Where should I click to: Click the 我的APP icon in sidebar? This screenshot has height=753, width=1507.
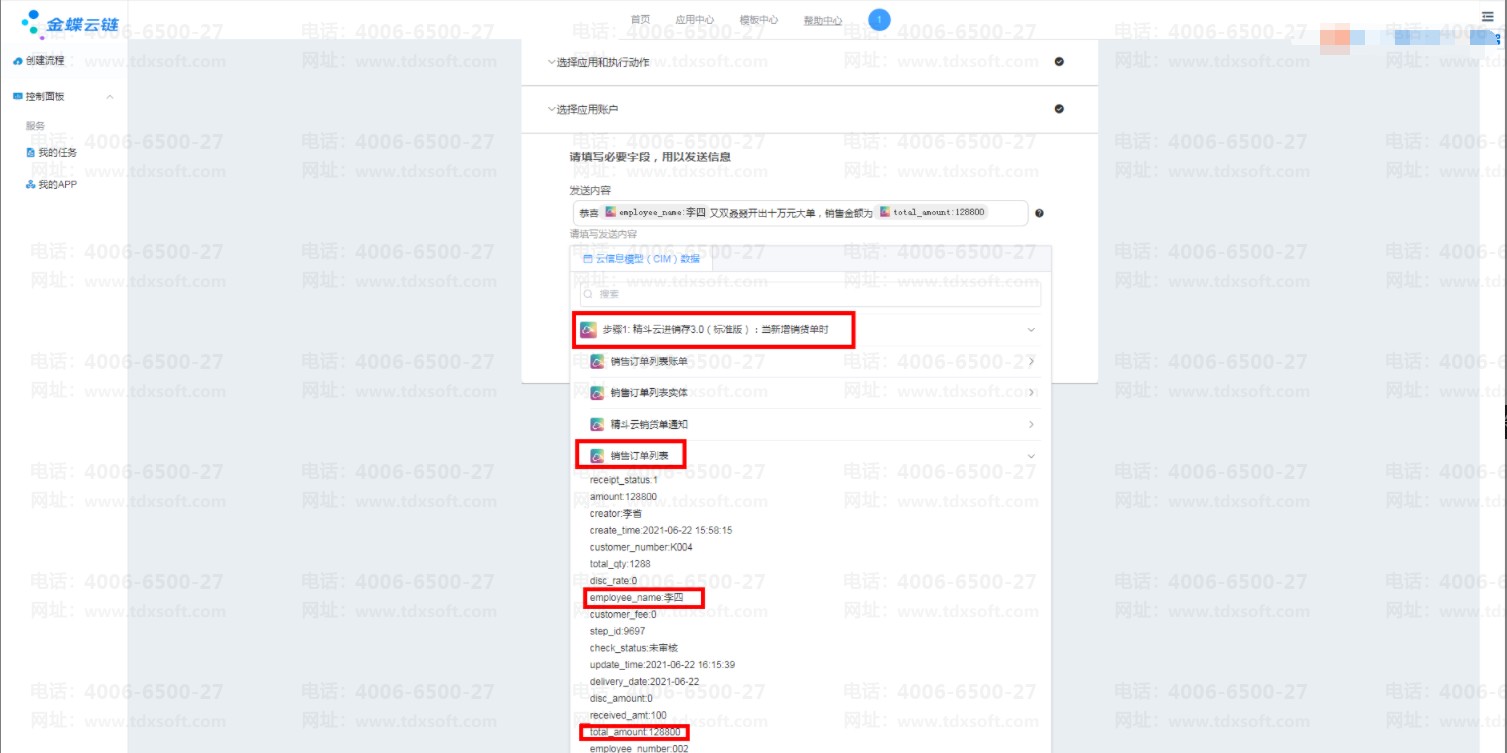pyautogui.click(x=31, y=185)
